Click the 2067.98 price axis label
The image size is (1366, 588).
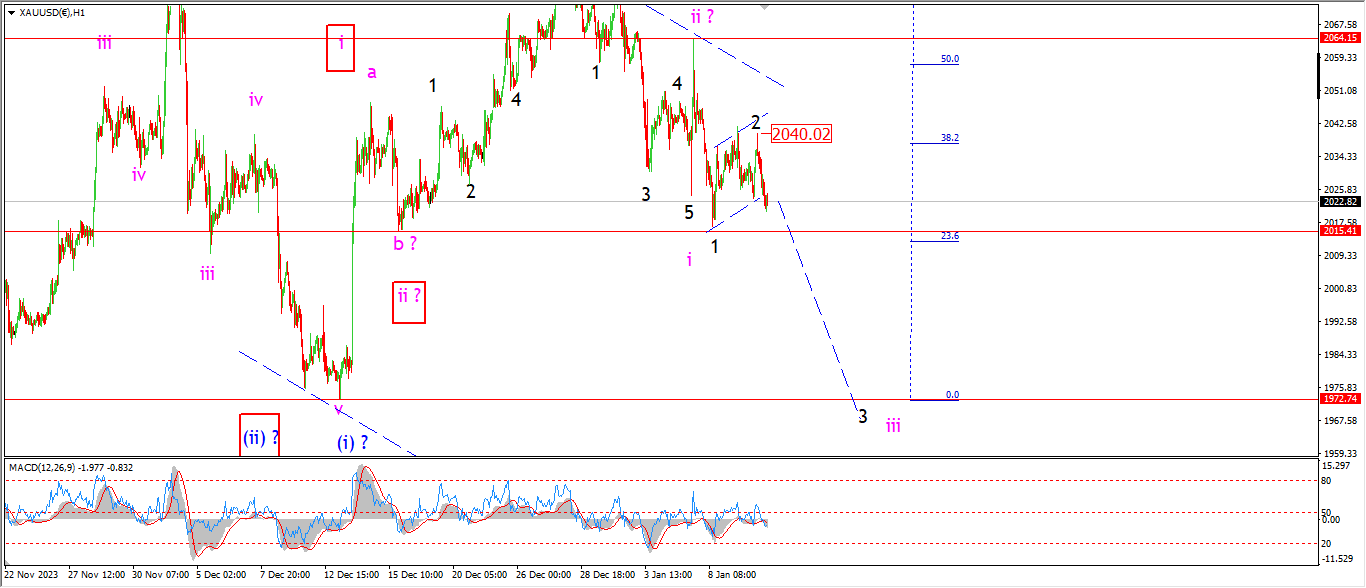(x=1340, y=25)
